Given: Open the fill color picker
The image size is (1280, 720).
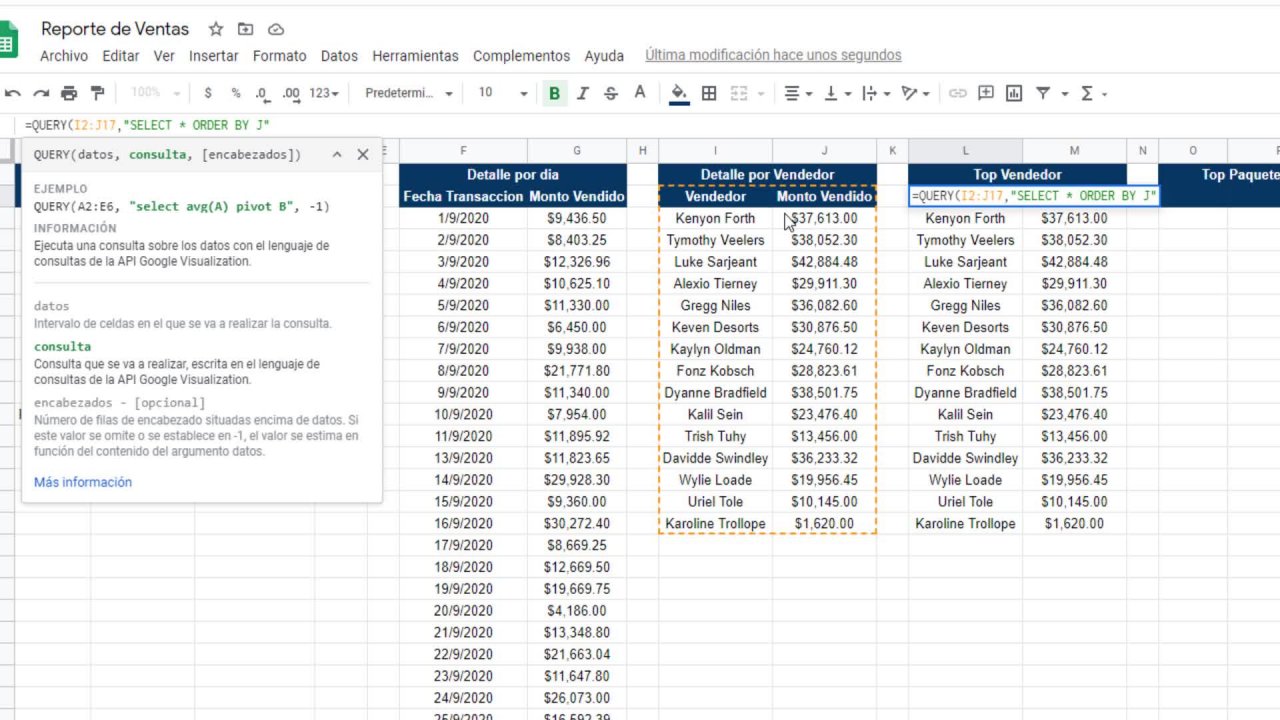Looking at the screenshot, I should pyautogui.click(x=679, y=93).
